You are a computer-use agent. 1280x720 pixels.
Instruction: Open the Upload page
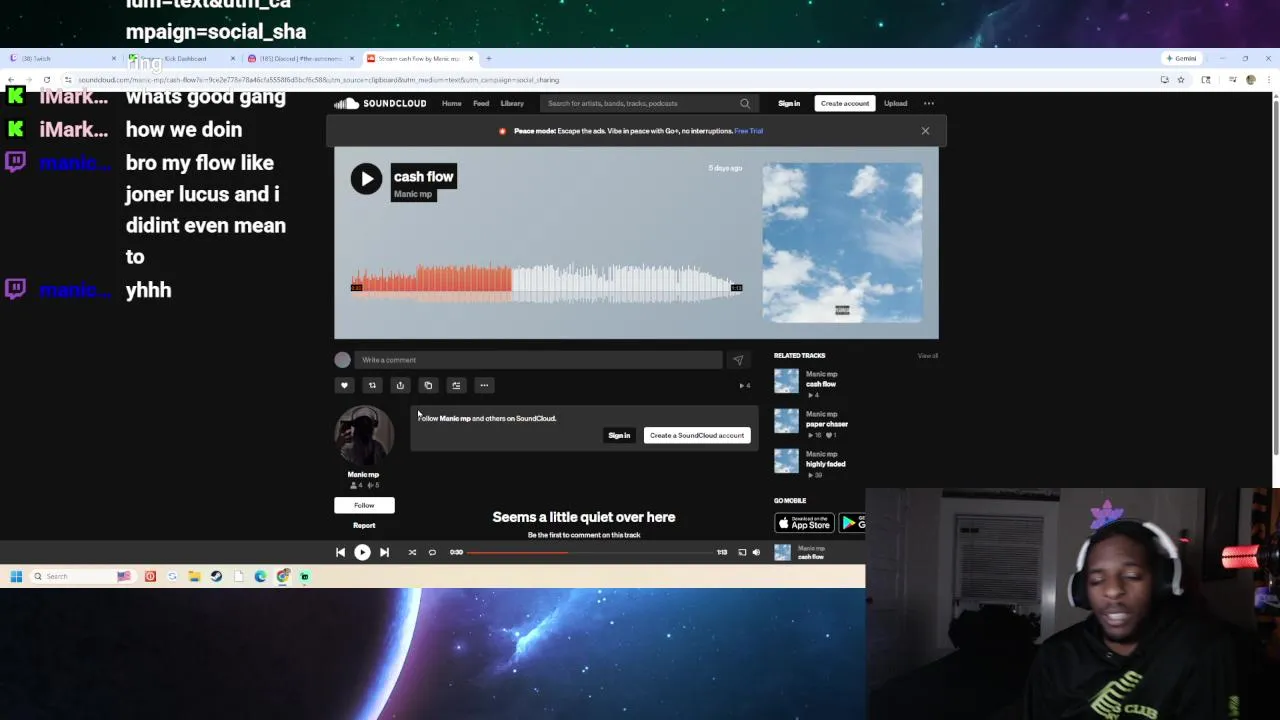point(895,103)
